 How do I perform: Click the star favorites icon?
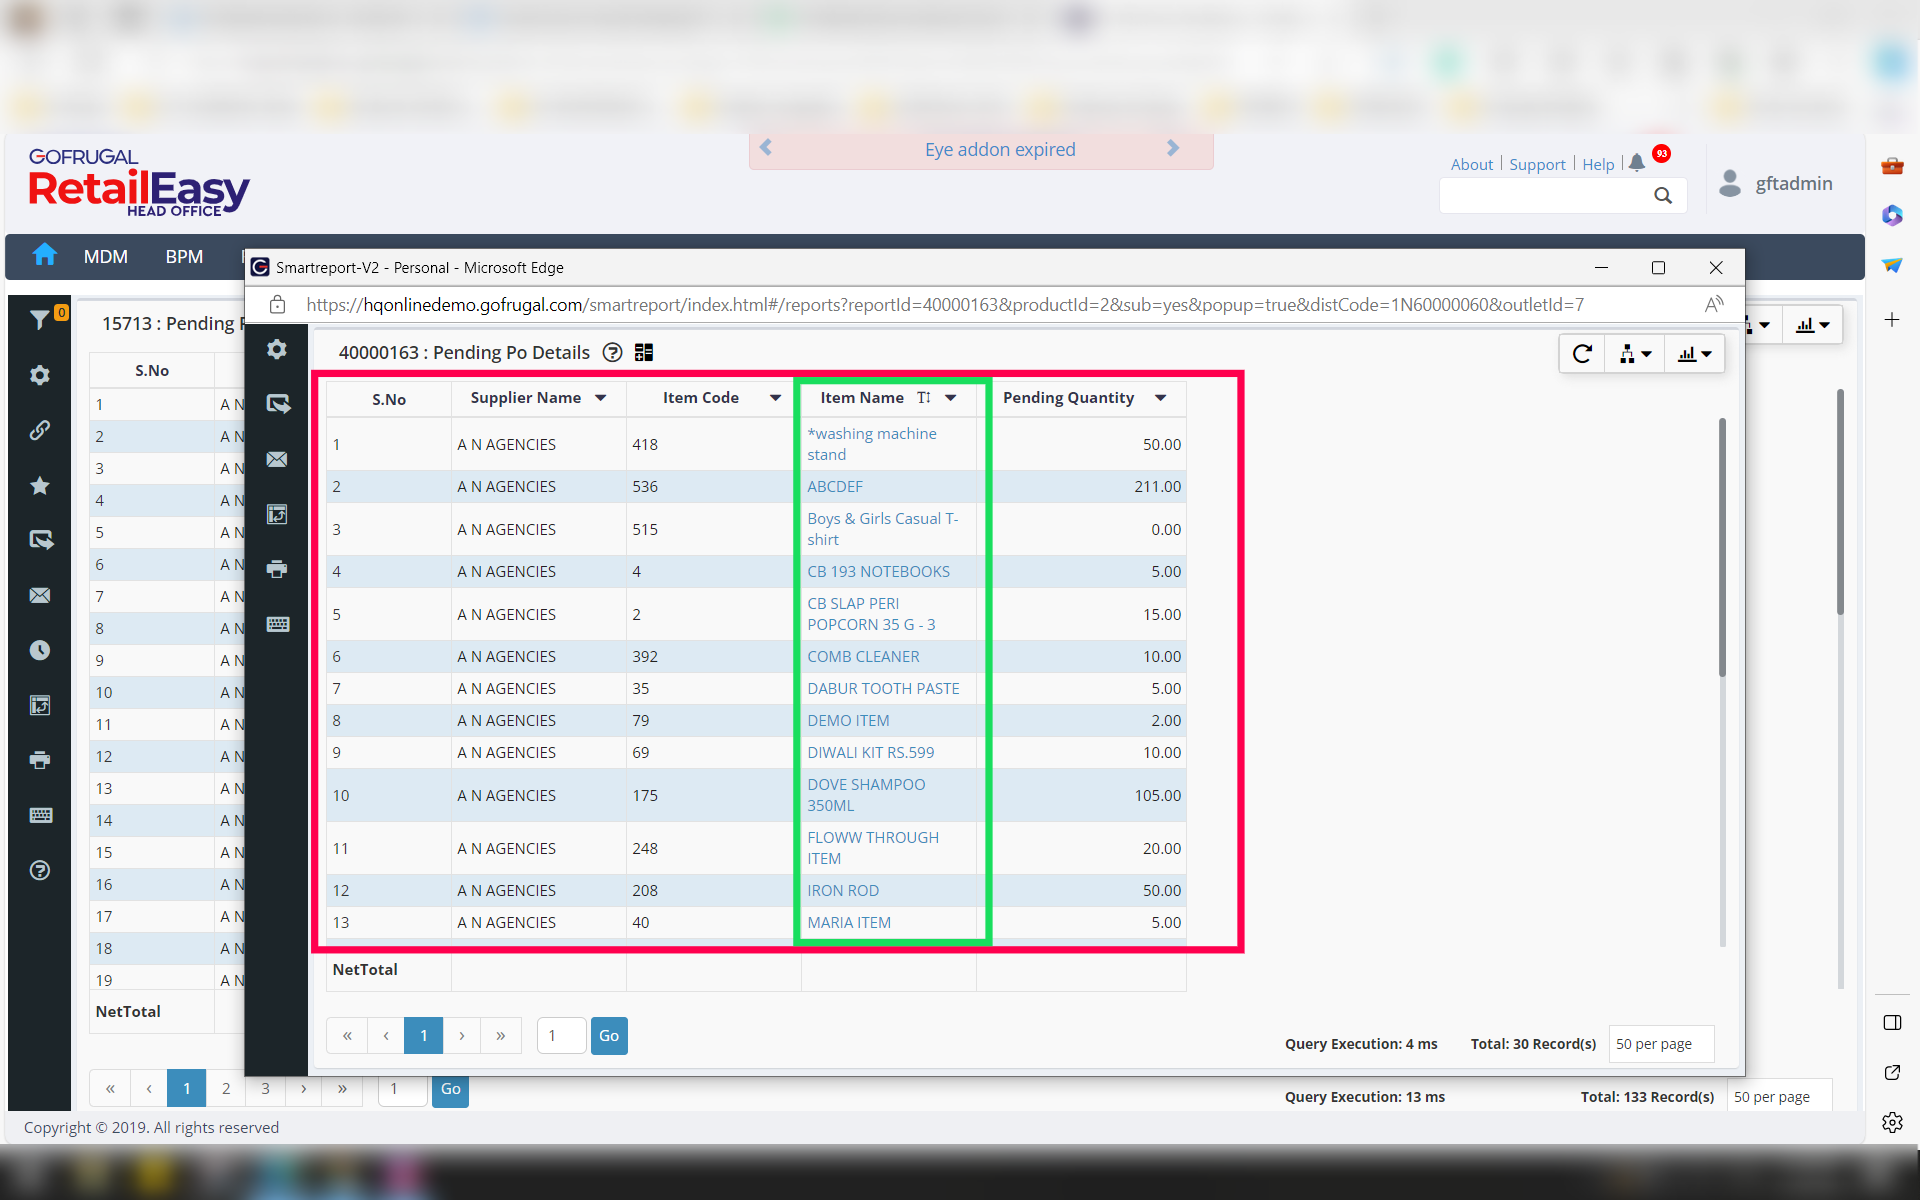point(40,485)
